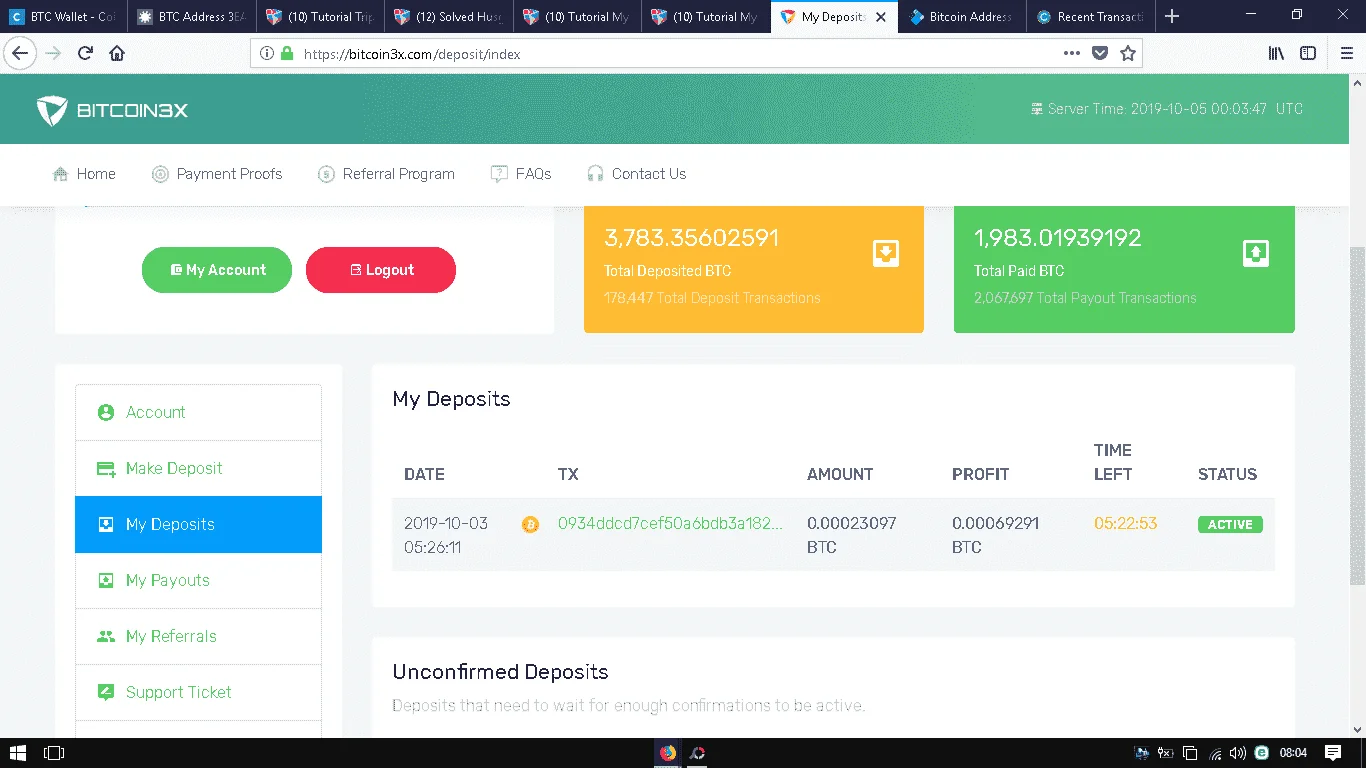Click the green My Account button
1366x768 pixels.
217,270
